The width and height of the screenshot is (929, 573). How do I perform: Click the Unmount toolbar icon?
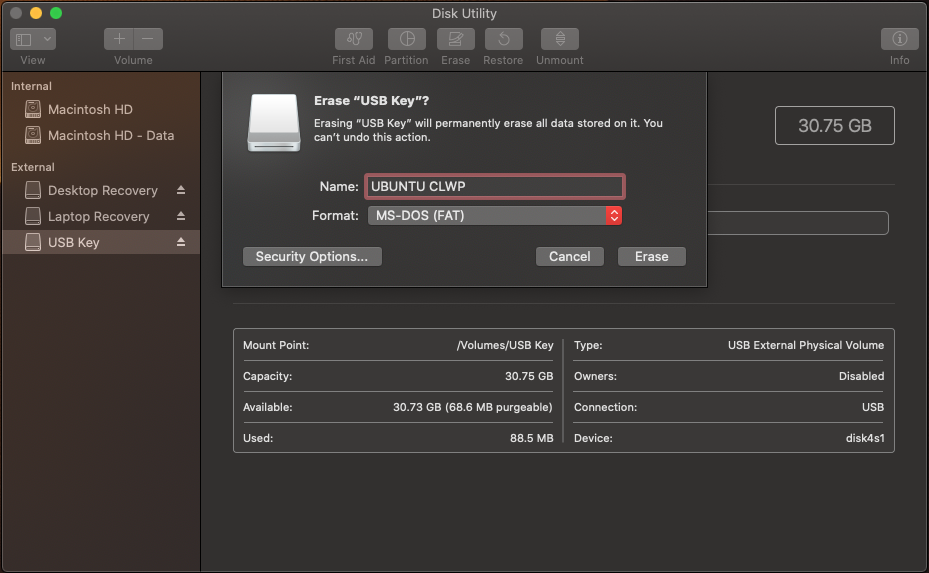coord(560,39)
